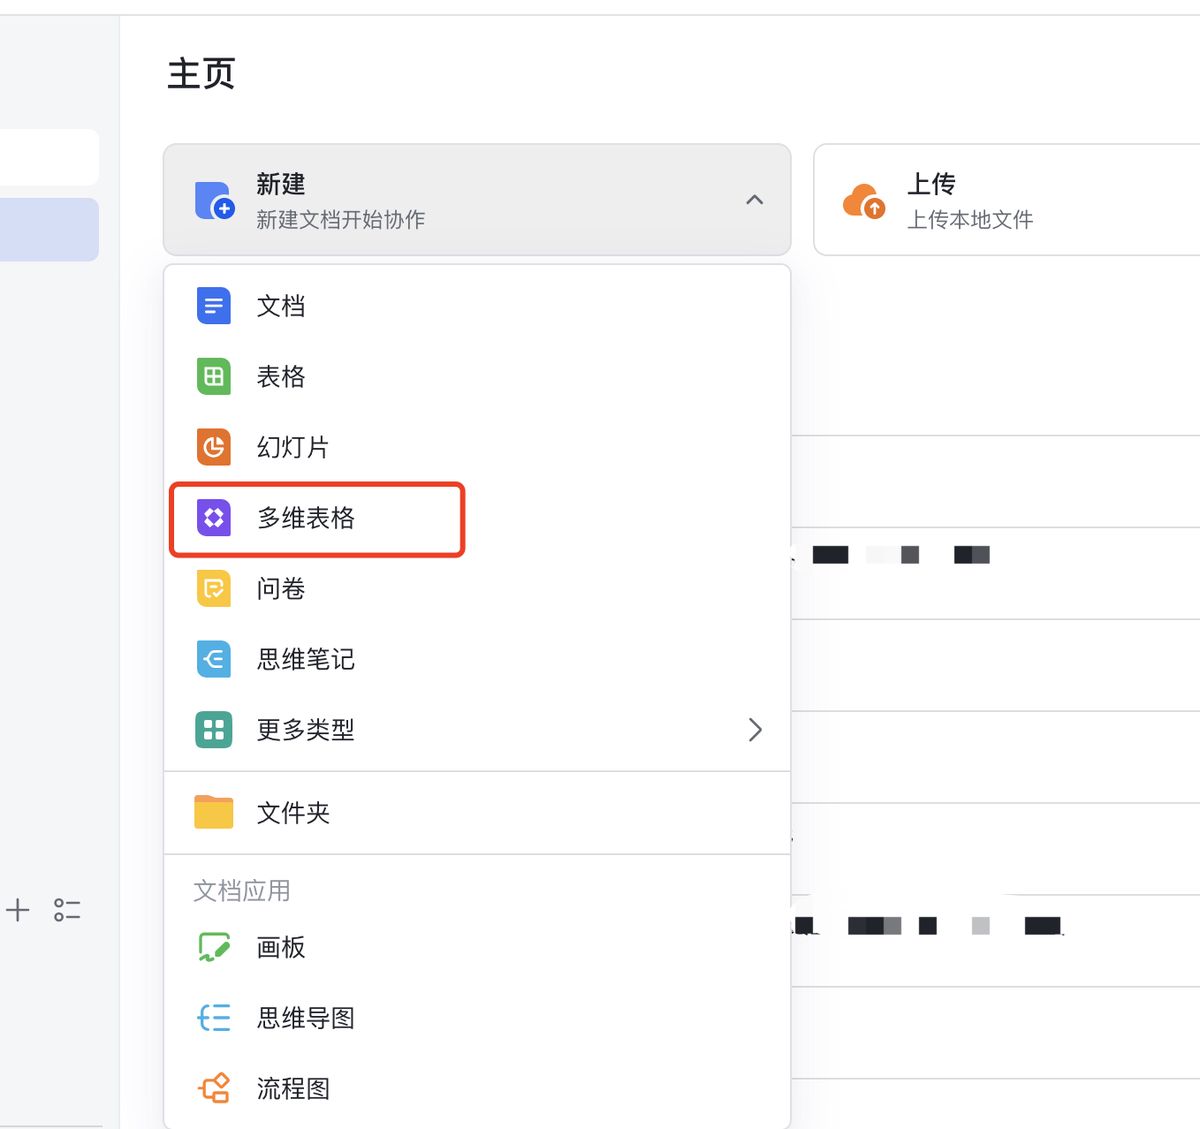Image resolution: width=1200 pixels, height=1129 pixels.
Task: Collapse the 新建 dropdown with chevron
Action: [754, 200]
